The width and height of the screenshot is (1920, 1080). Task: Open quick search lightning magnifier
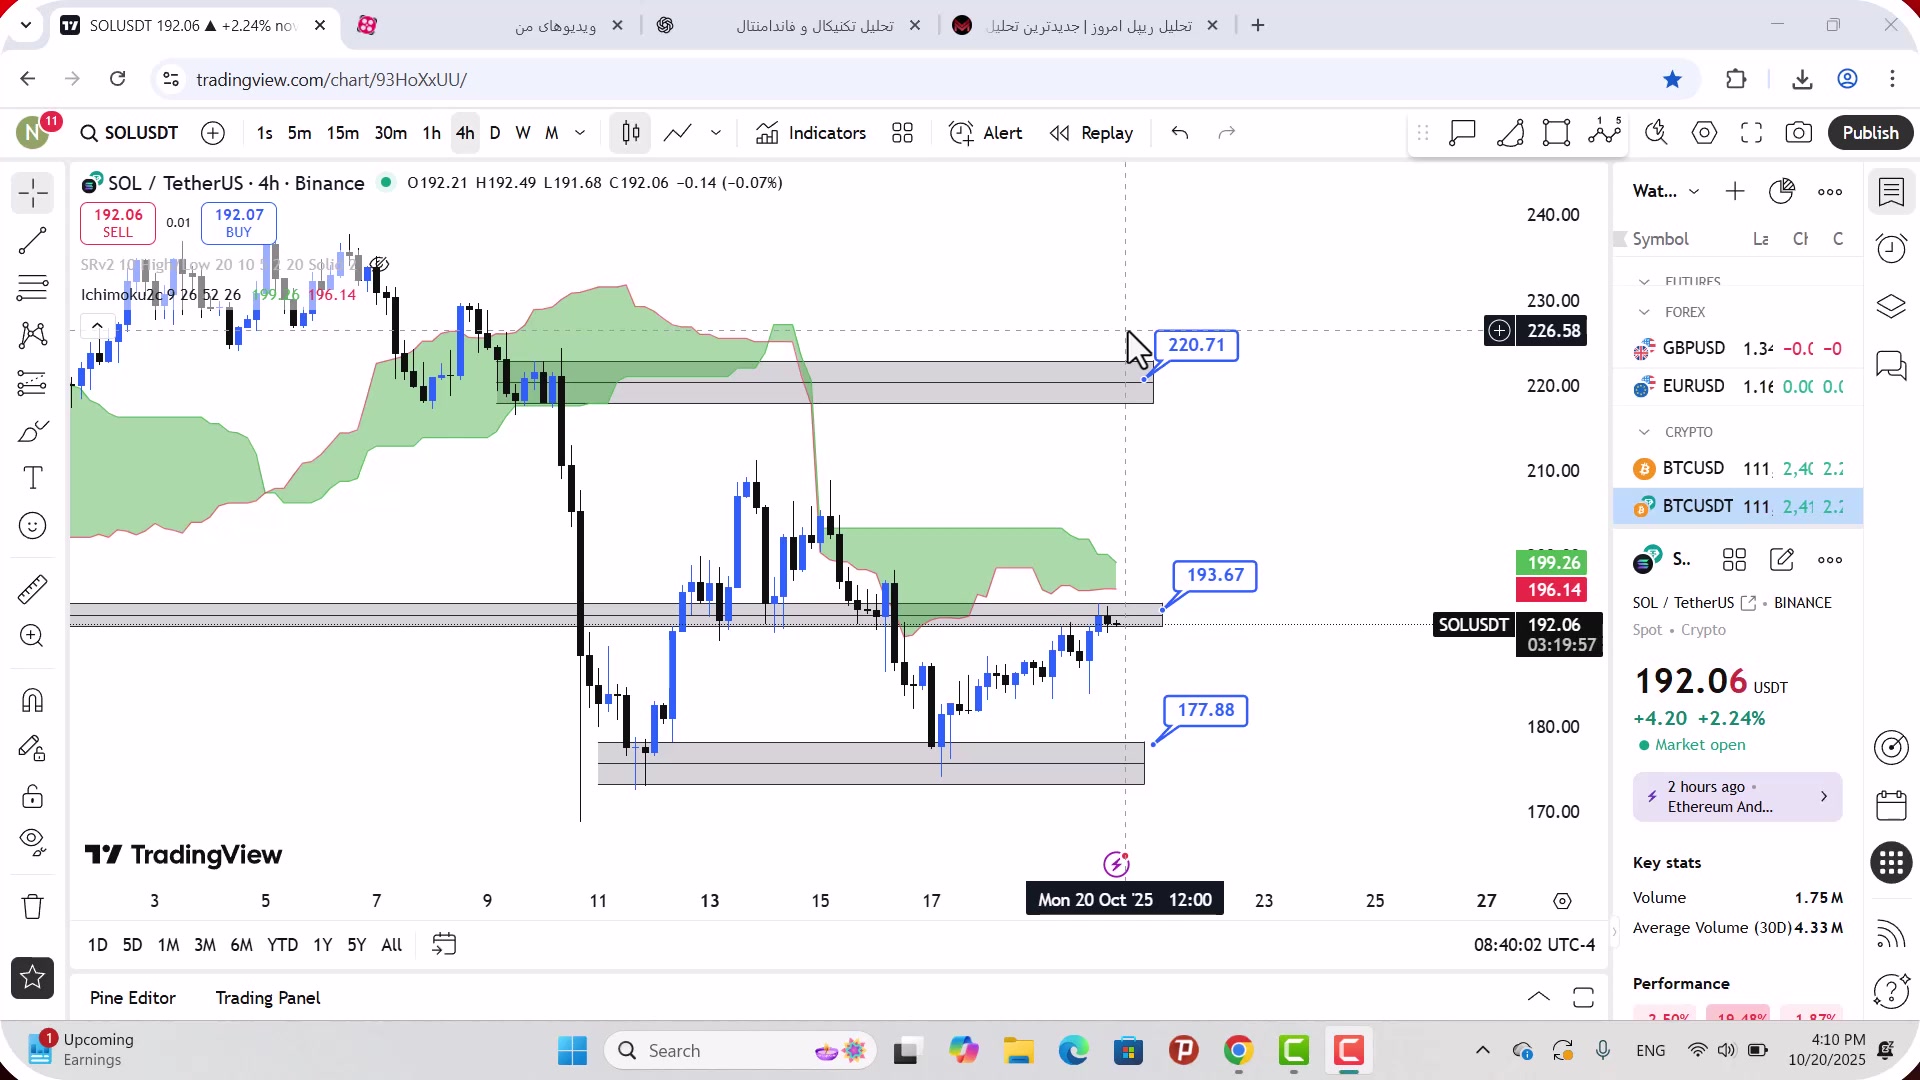click(x=1656, y=133)
